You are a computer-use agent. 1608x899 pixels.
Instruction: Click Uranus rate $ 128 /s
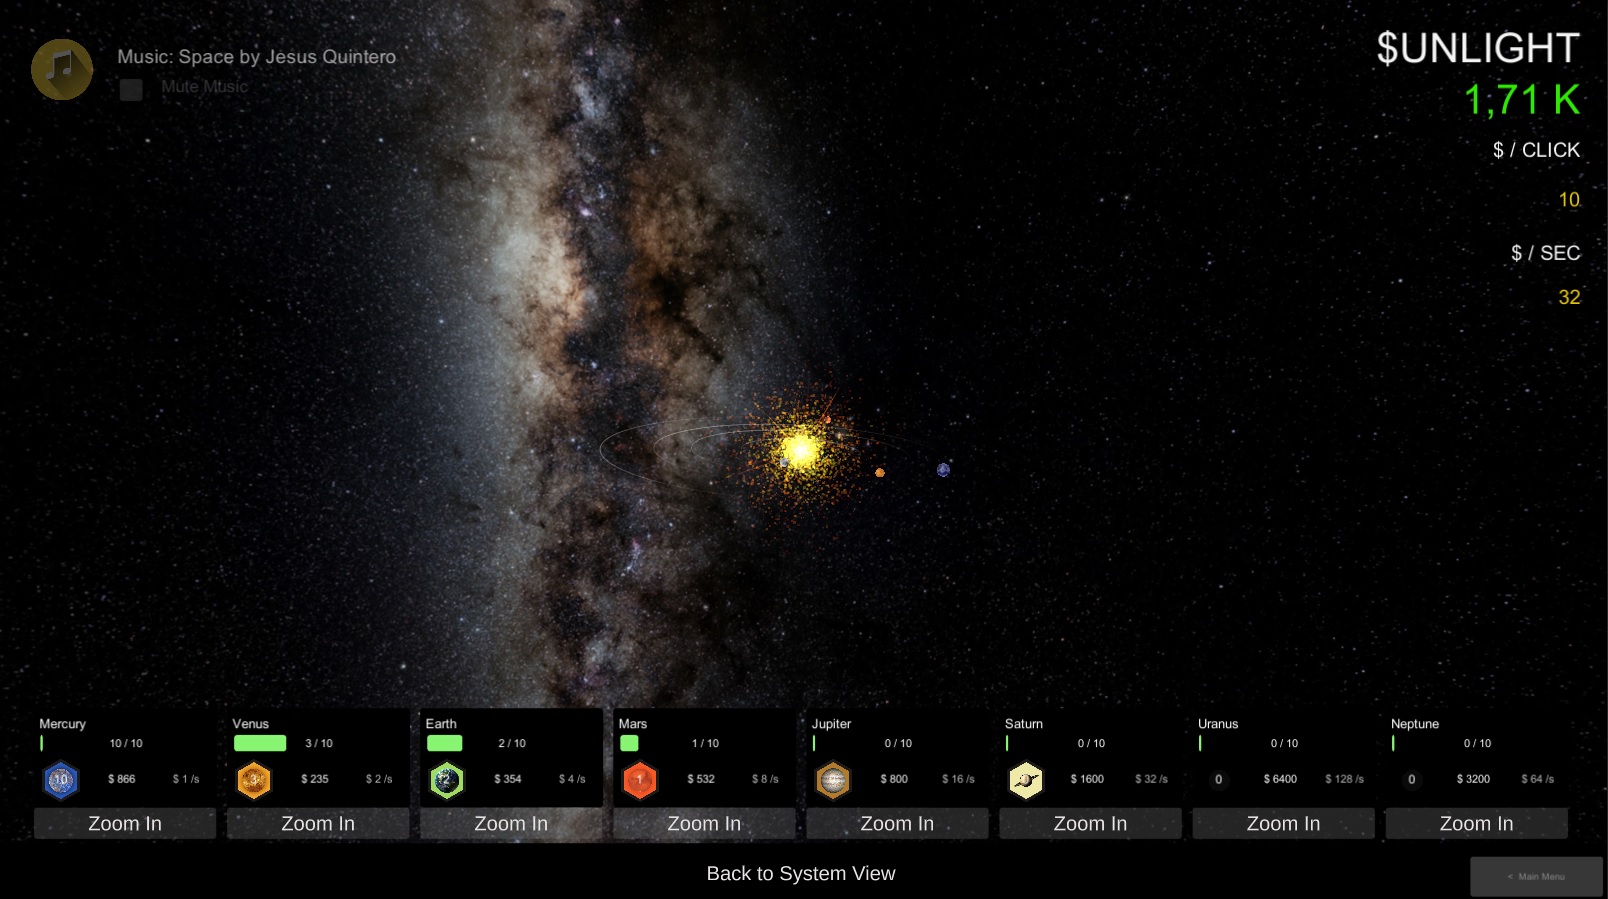coord(1344,779)
